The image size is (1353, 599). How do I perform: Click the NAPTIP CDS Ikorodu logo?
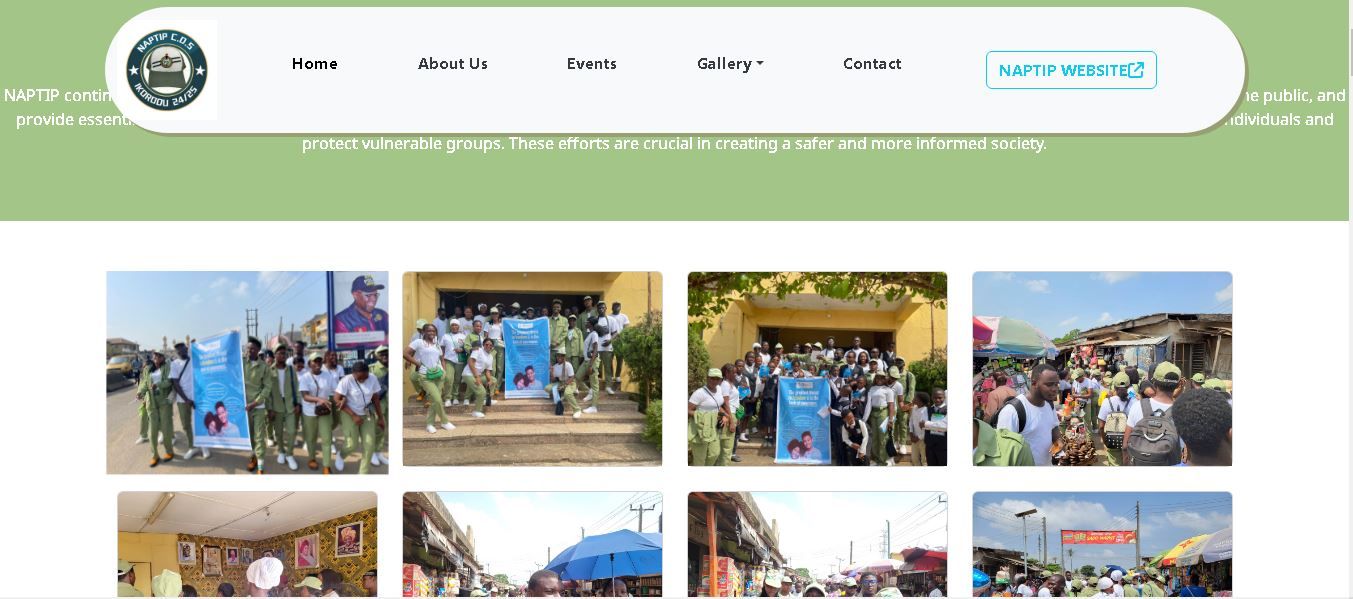pyautogui.click(x=167, y=70)
